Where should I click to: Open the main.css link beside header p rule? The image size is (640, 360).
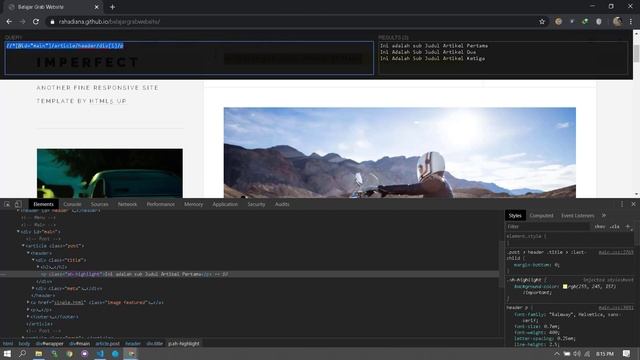point(616,308)
